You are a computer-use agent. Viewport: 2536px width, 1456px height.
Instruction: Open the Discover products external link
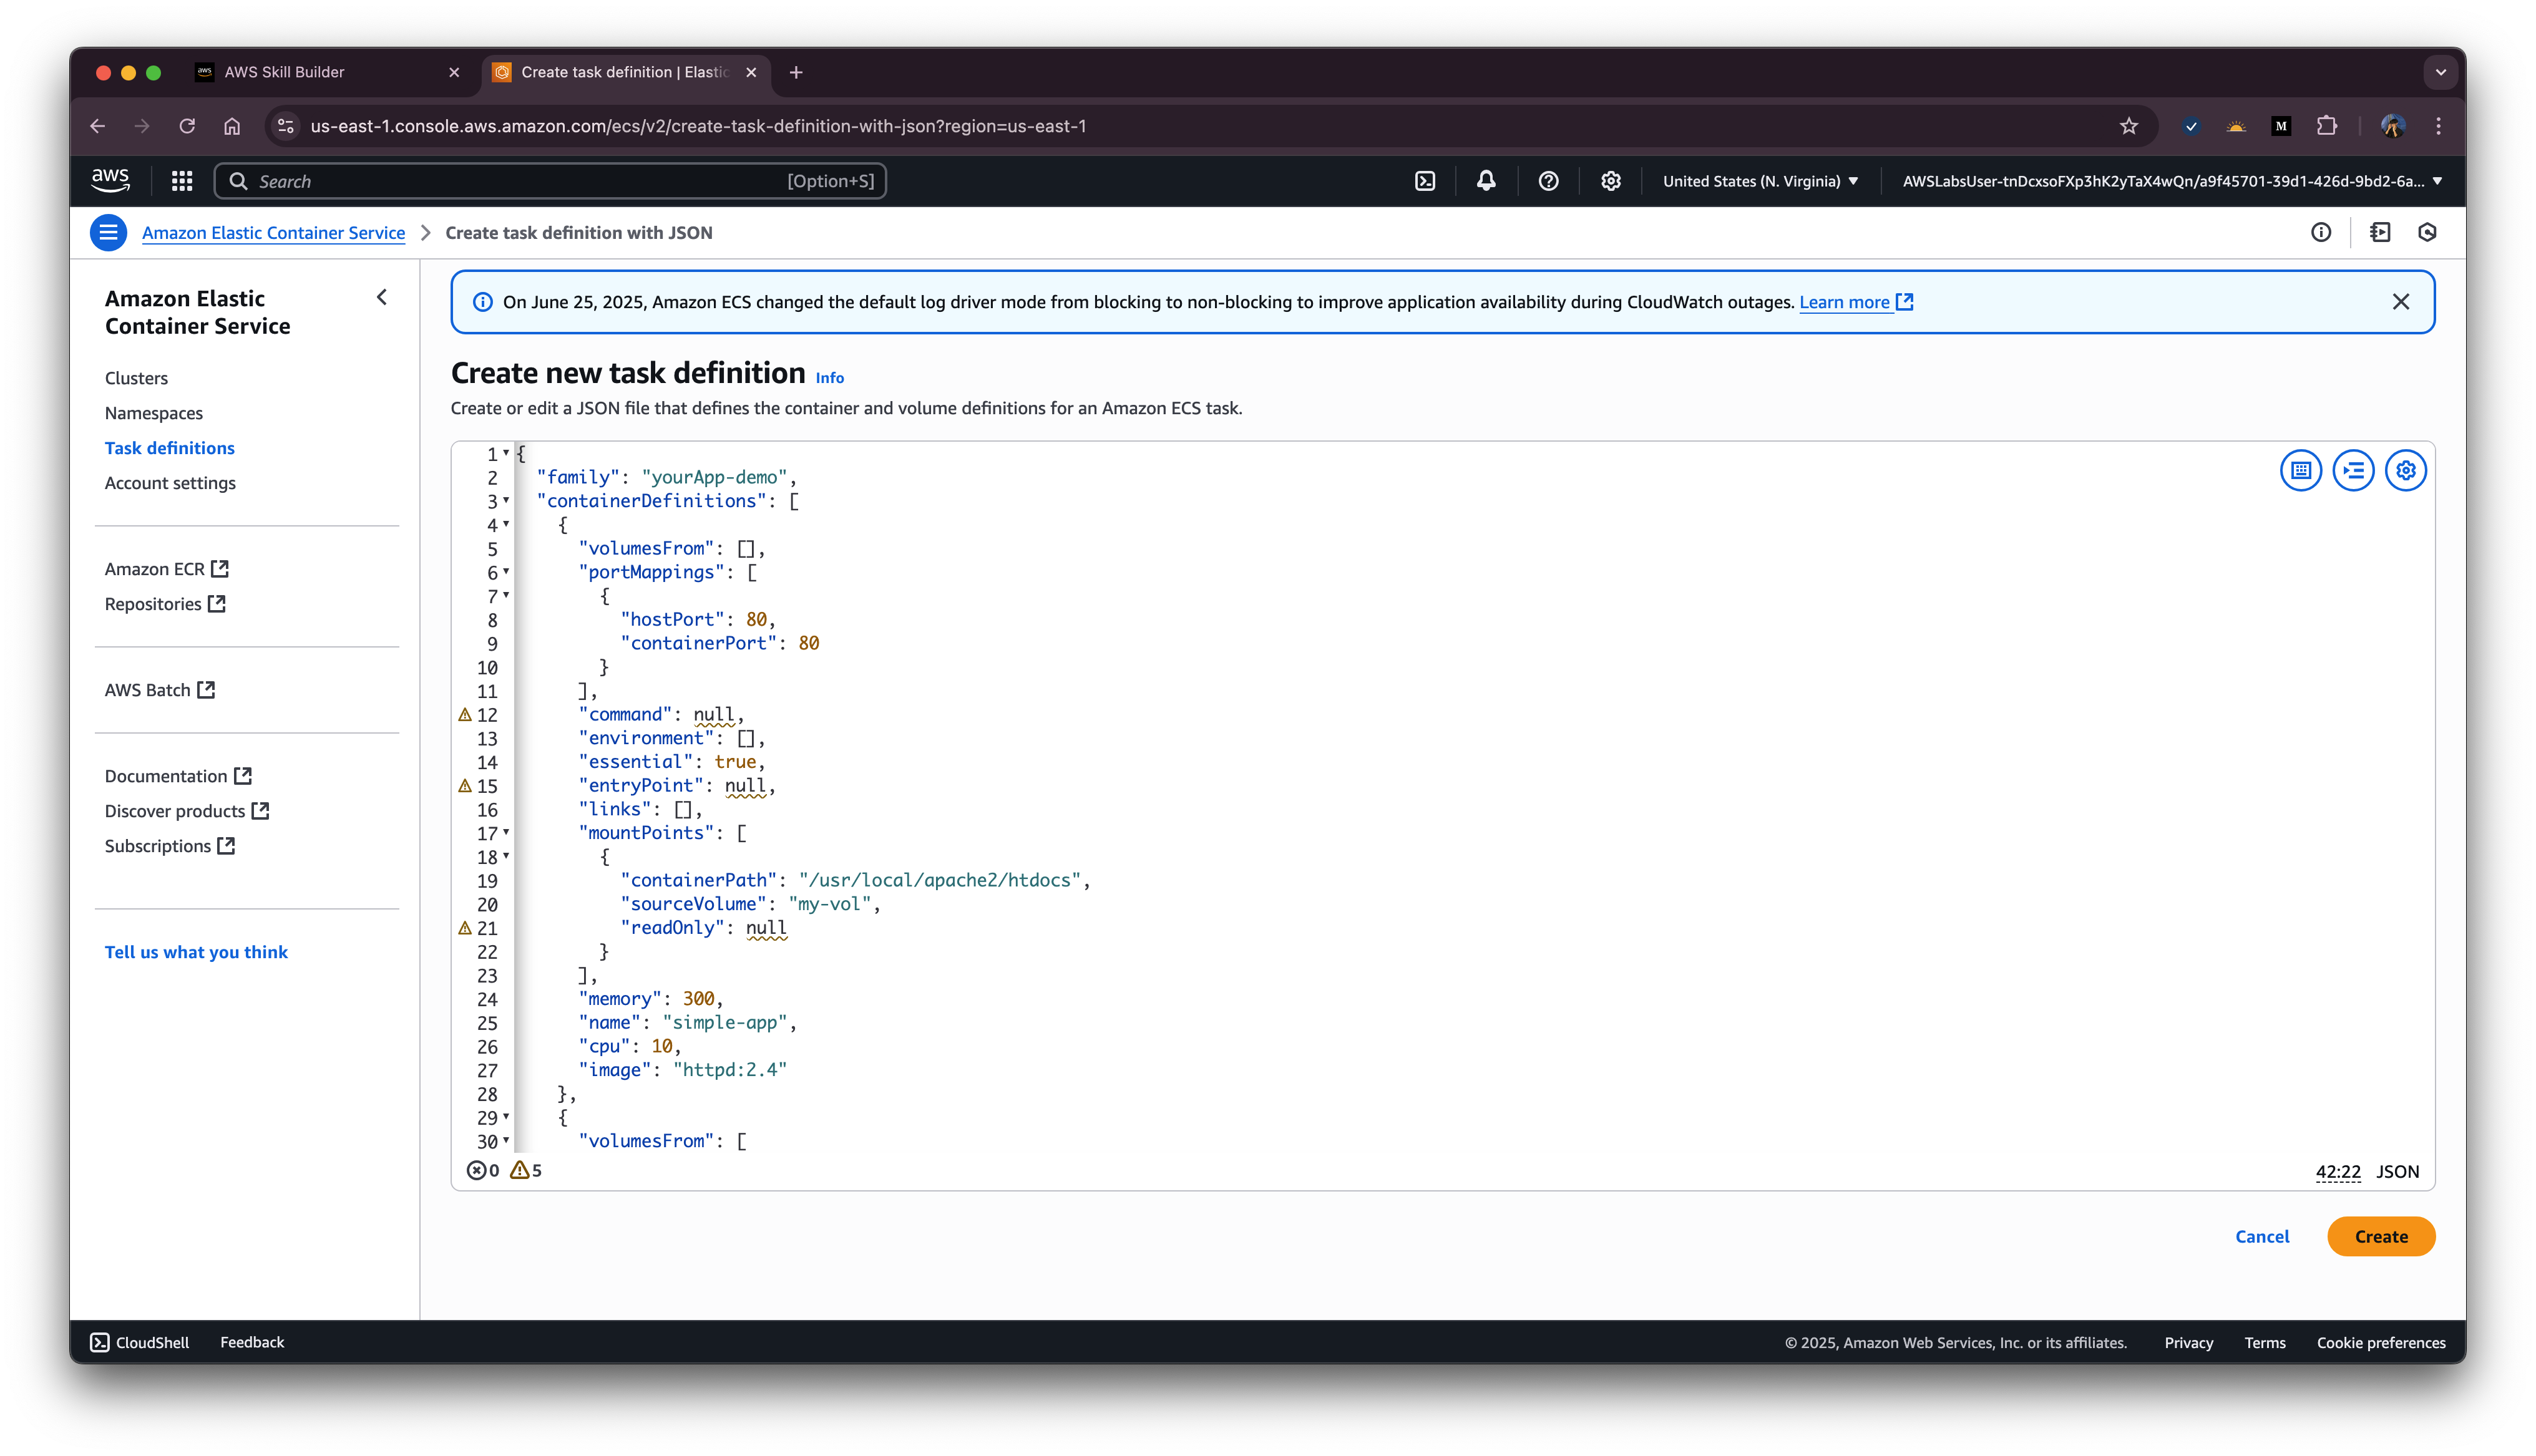point(187,811)
